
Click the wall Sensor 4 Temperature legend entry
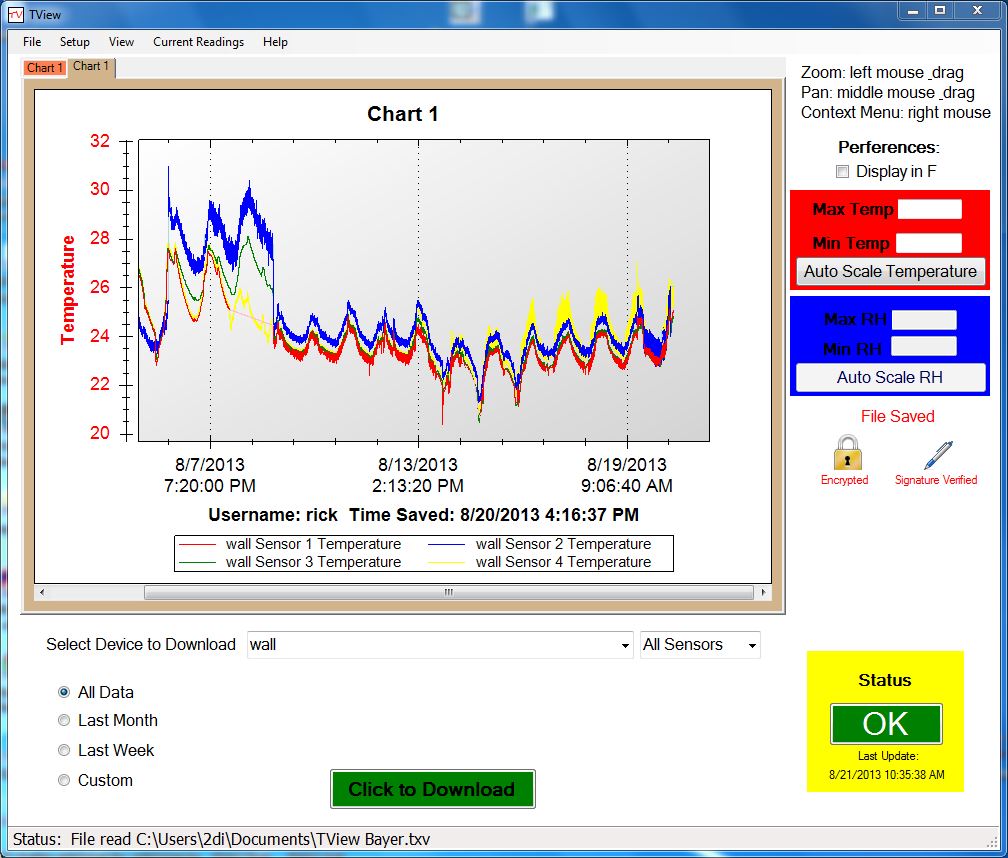click(x=540, y=562)
